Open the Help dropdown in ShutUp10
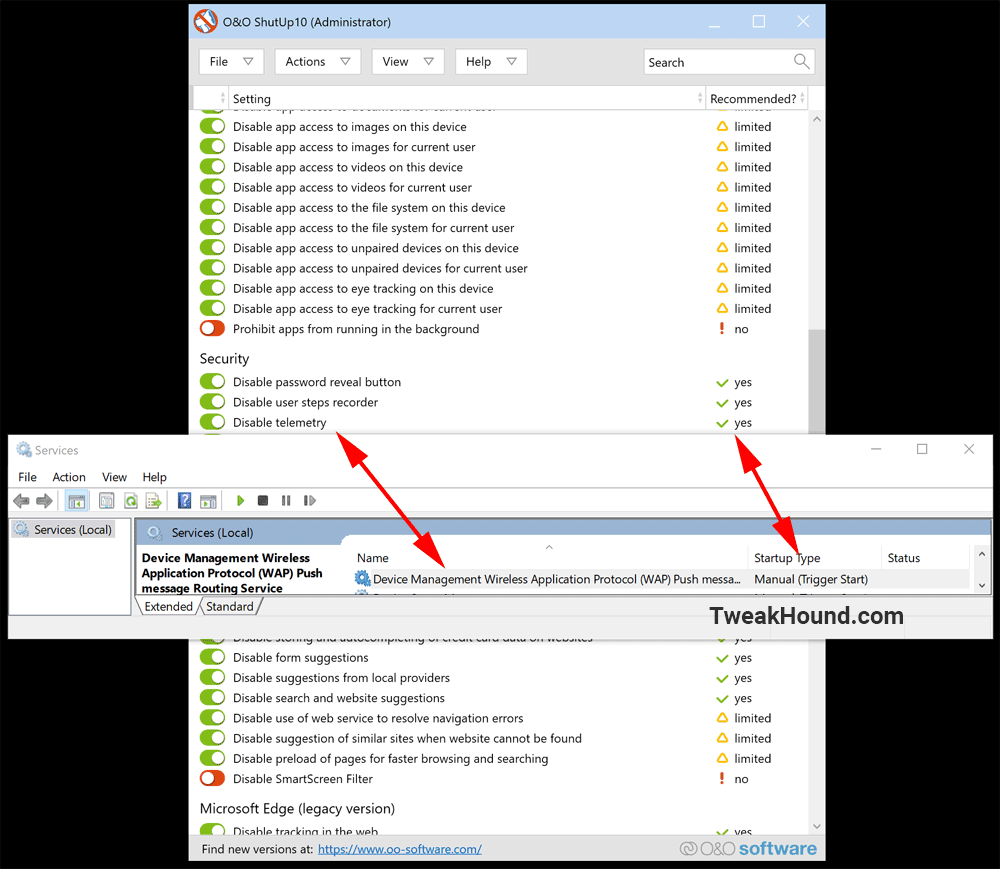Viewport: 1000px width, 869px height. (x=491, y=61)
